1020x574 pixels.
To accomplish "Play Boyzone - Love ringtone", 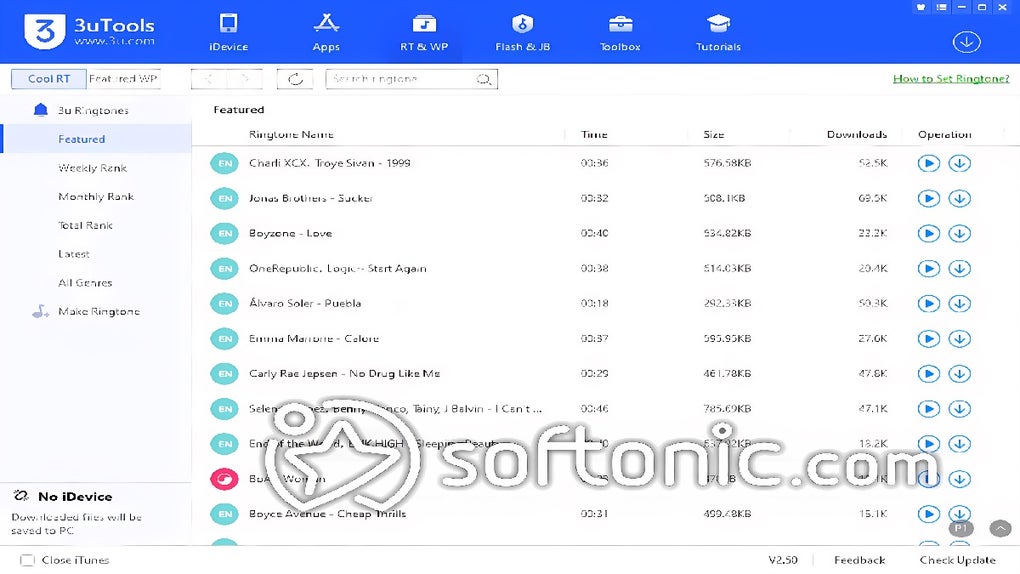I will [x=928, y=234].
